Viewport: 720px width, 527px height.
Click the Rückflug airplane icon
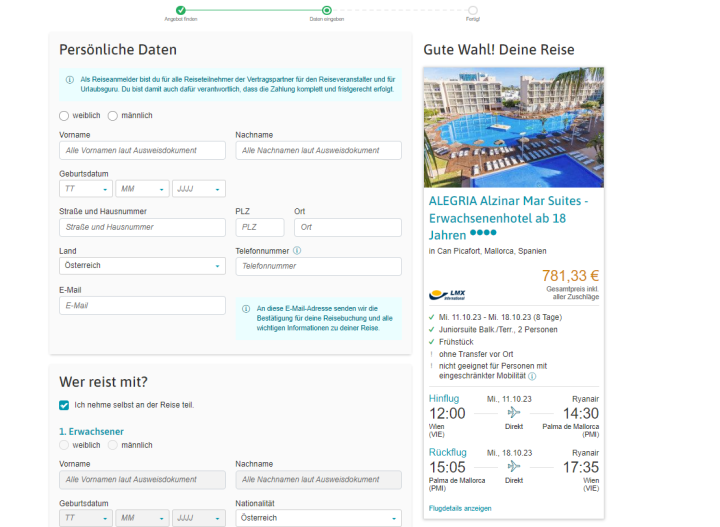513,467
